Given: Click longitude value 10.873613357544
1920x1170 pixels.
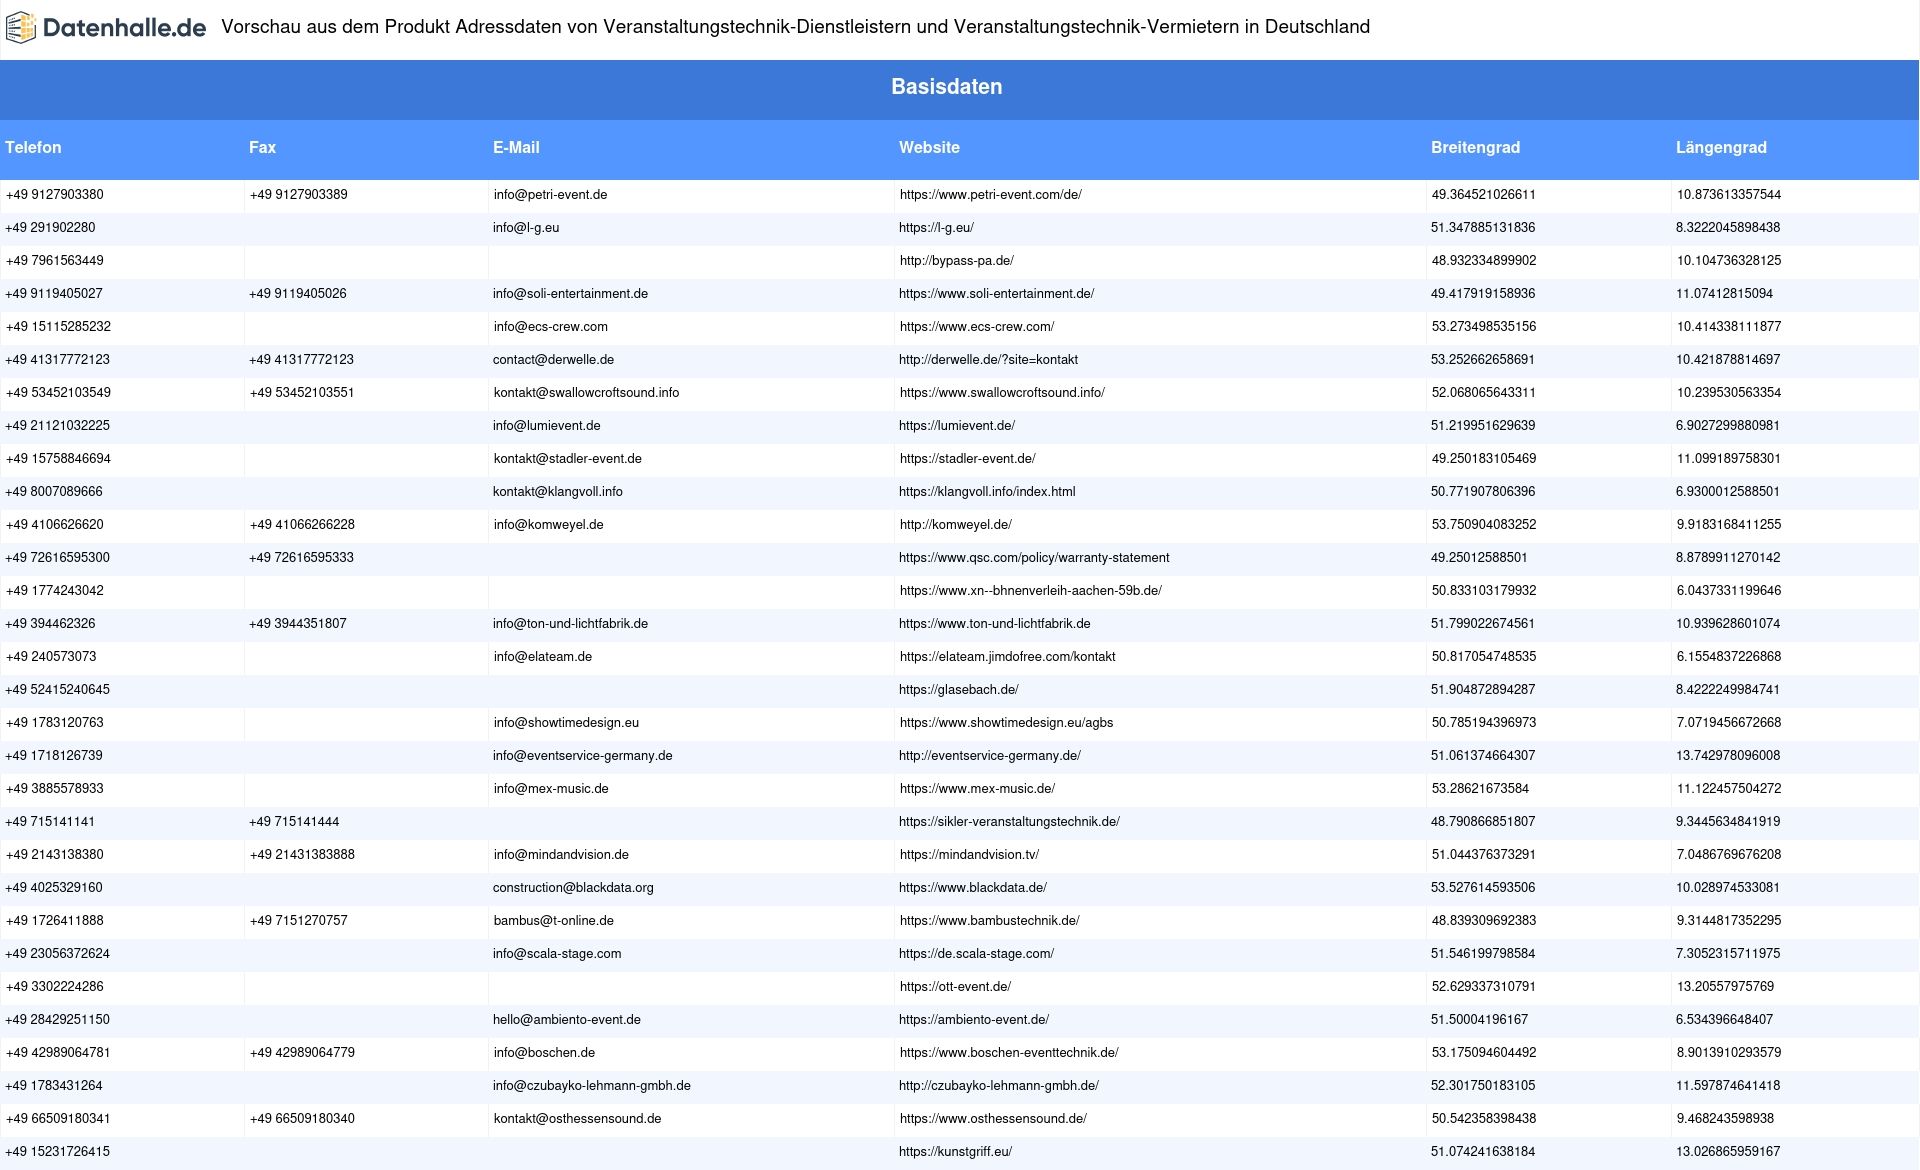Looking at the screenshot, I should [1729, 195].
